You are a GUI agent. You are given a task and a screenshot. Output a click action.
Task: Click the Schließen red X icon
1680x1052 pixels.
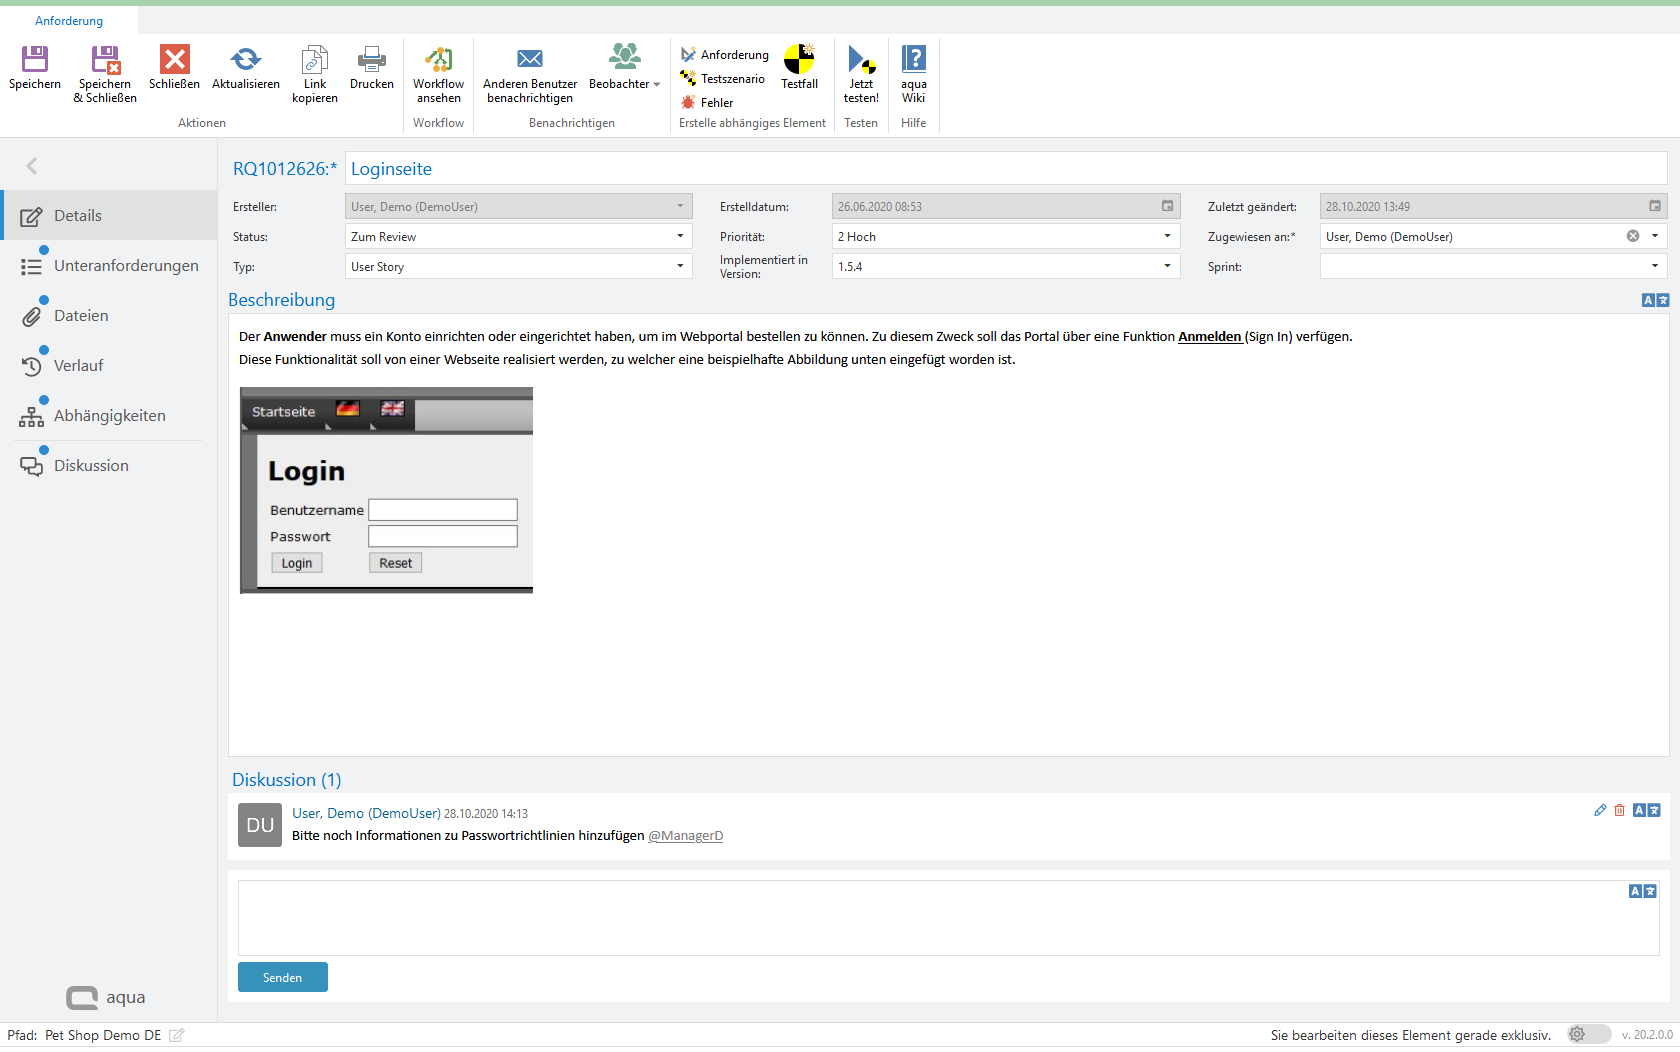coord(174,61)
